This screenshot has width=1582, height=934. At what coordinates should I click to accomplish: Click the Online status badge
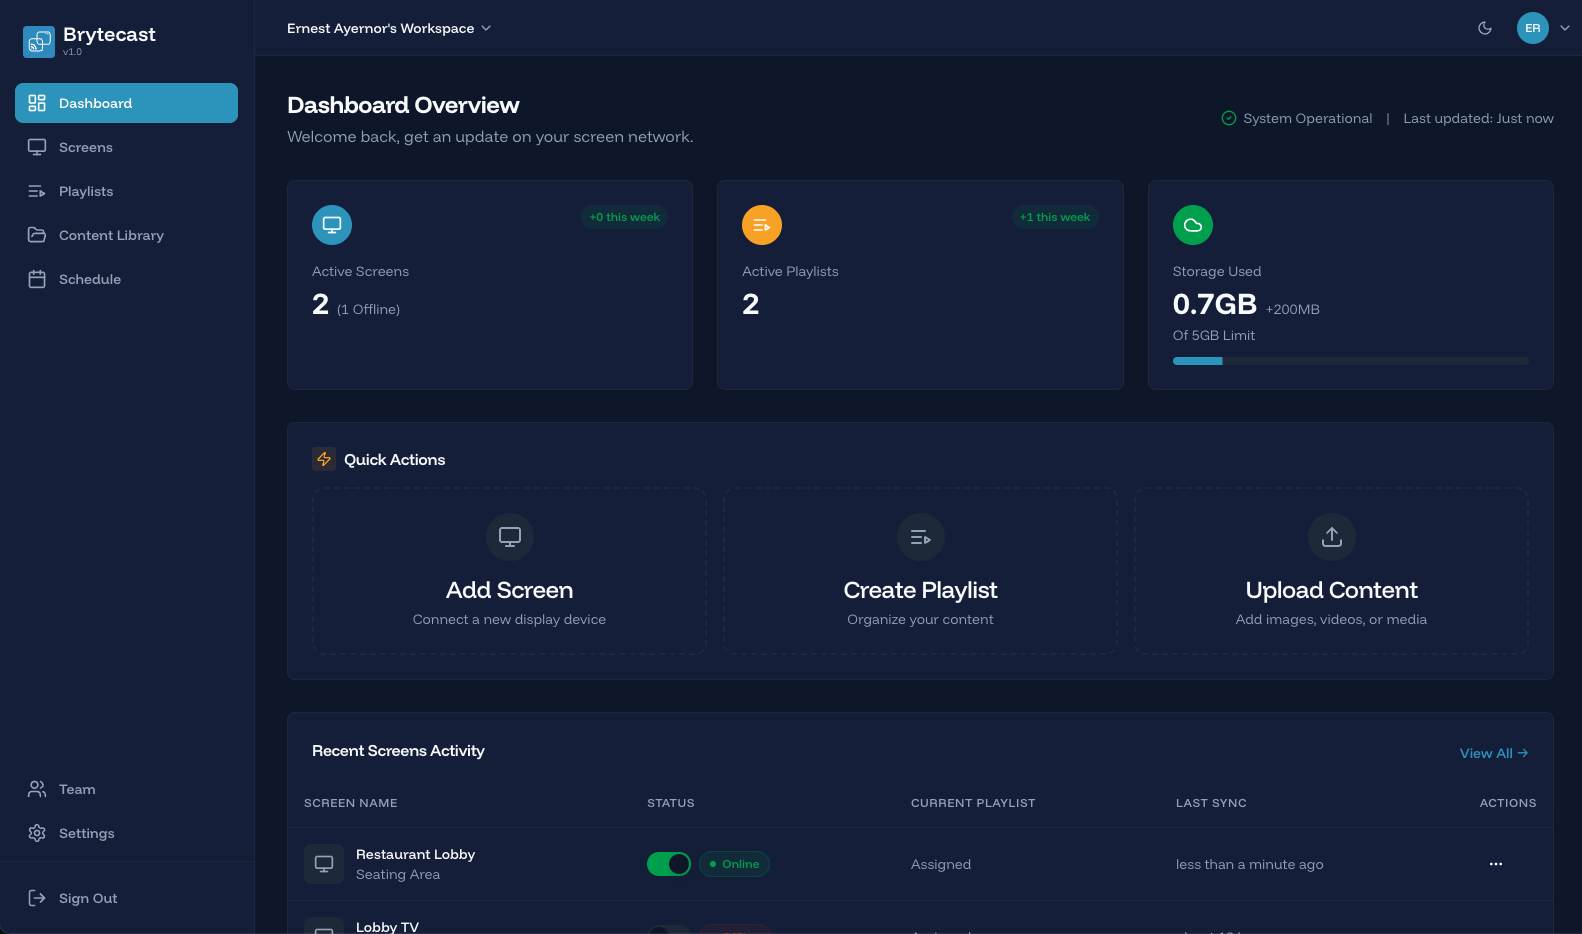point(734,864)
